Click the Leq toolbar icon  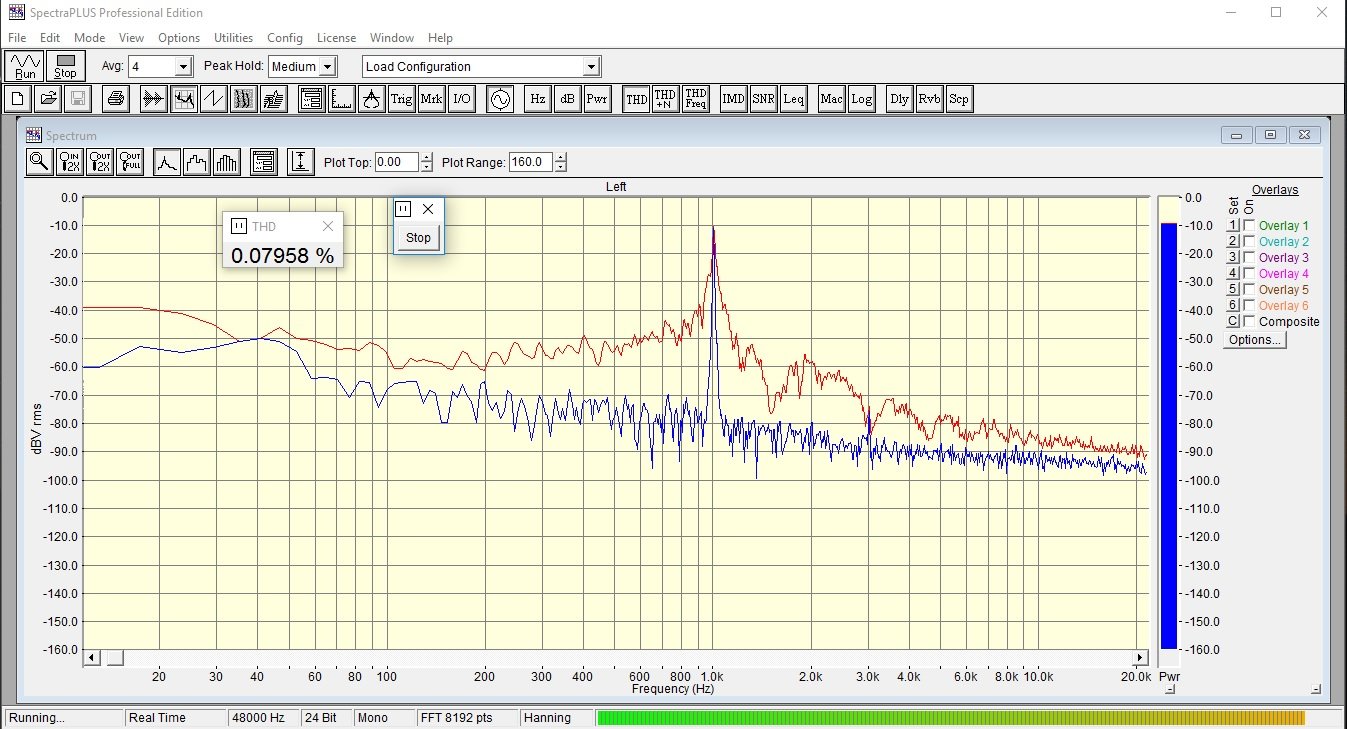(x=793, y=99)
